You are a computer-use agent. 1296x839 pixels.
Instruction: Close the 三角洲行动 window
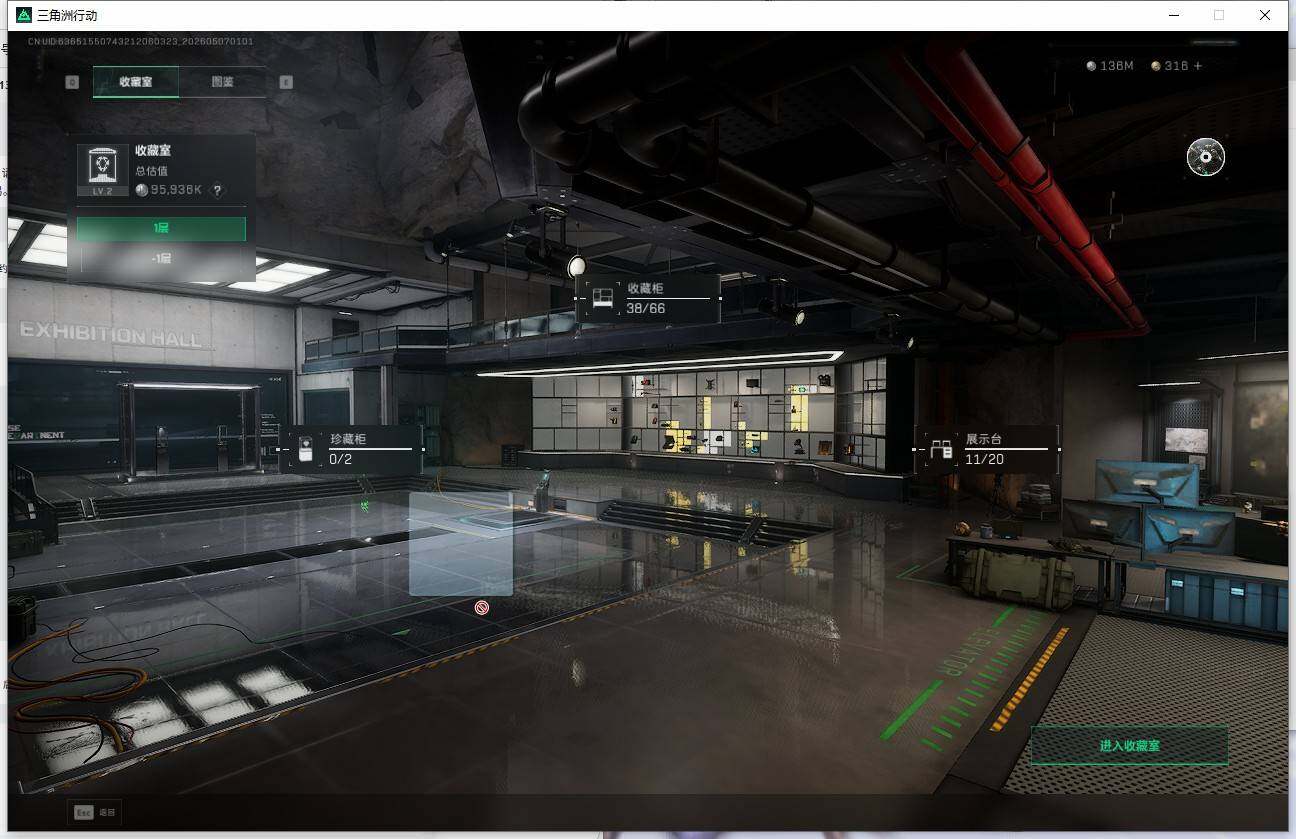(1265, 15)
